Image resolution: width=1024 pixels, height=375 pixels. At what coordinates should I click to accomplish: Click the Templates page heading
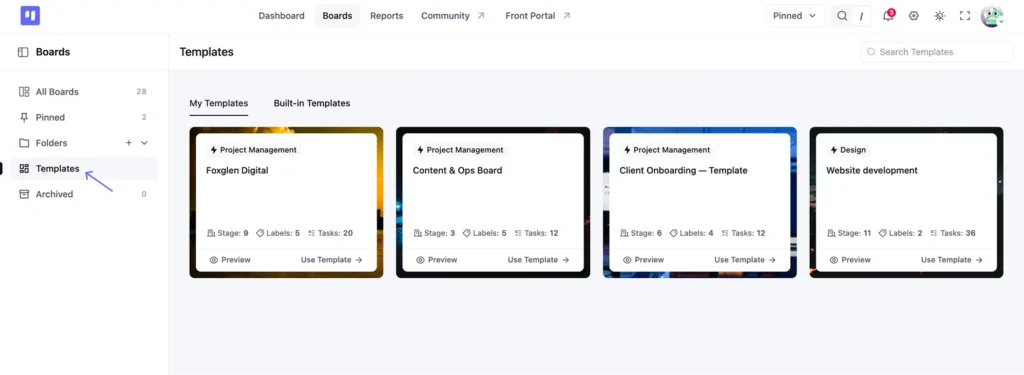click(206, 52)
